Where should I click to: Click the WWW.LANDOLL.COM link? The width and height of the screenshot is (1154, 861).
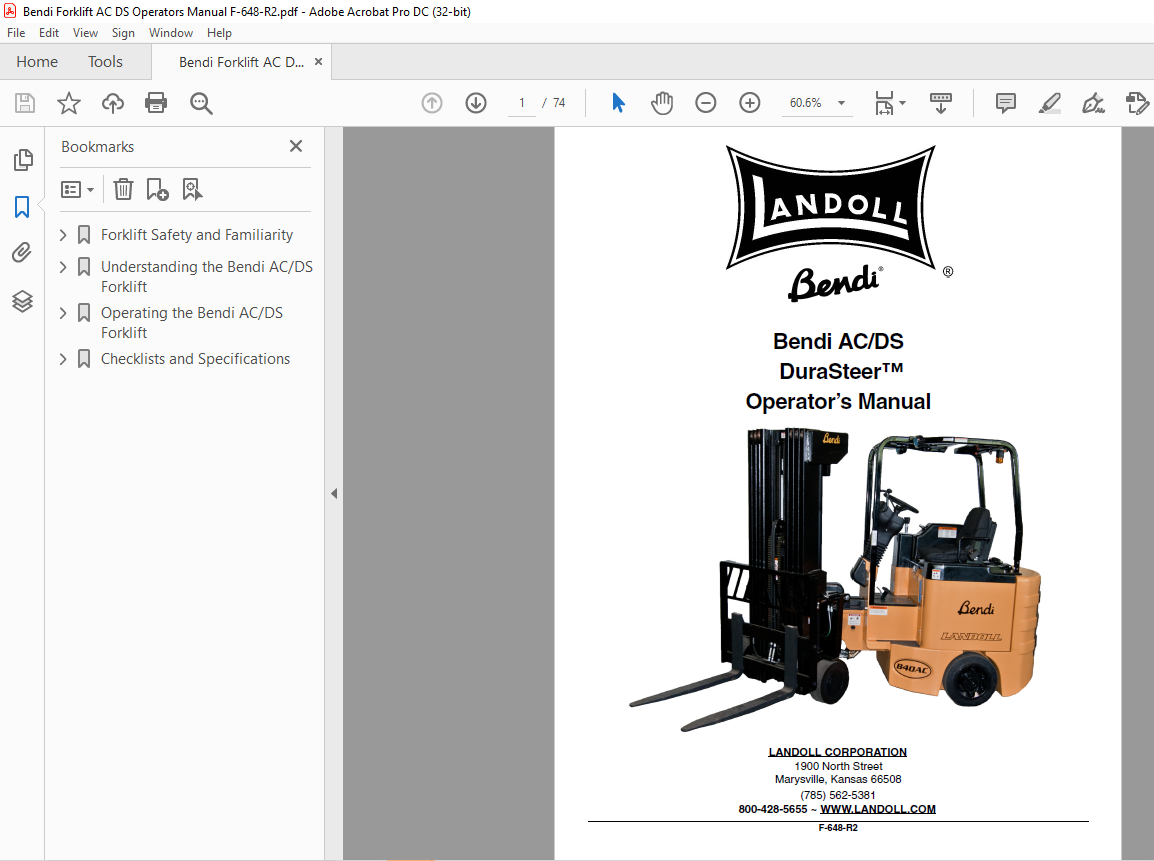click(878, 809)
